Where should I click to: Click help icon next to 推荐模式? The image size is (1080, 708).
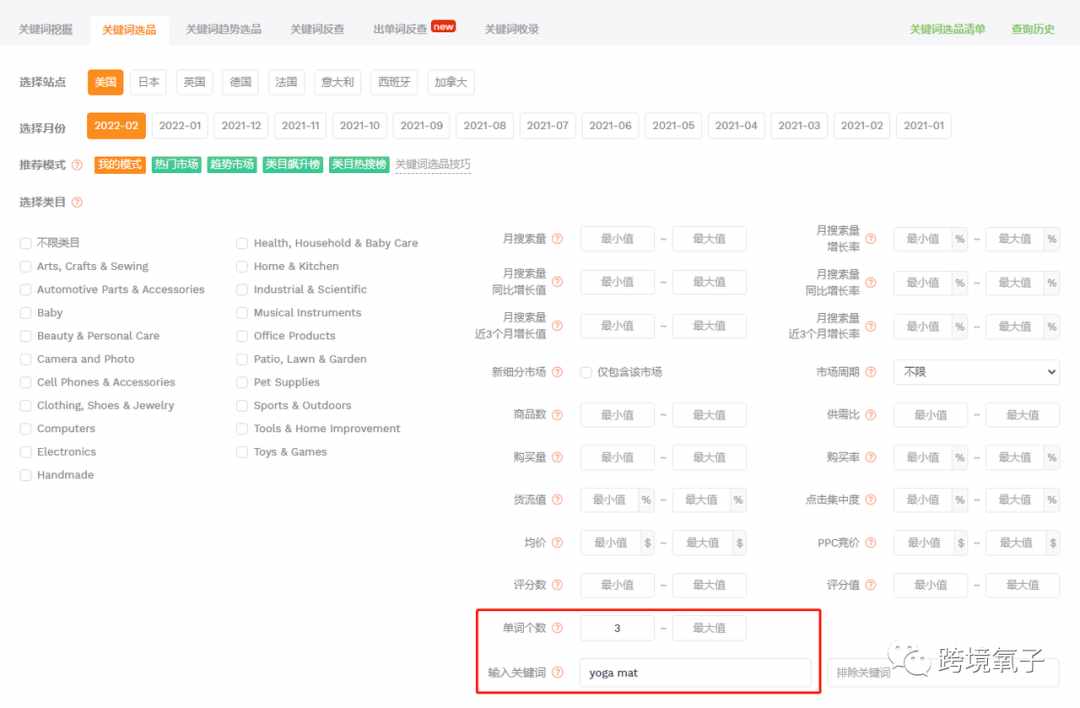[x=77, y=165]
